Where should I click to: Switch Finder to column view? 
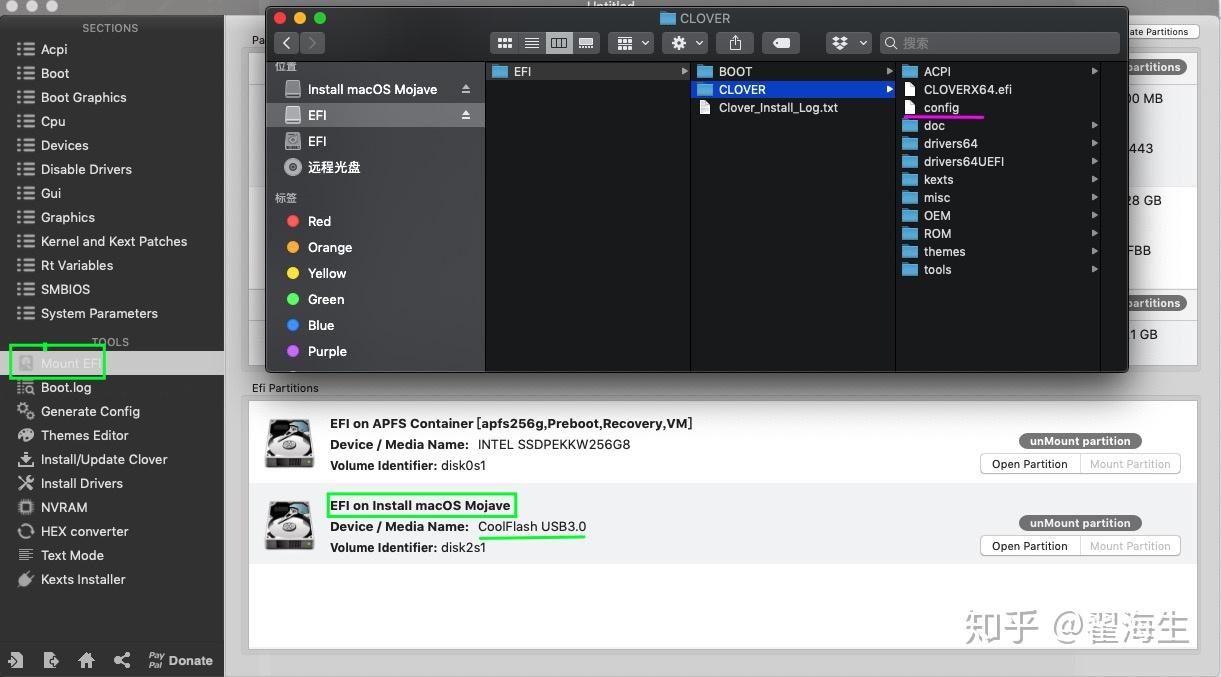click(559, 43)
